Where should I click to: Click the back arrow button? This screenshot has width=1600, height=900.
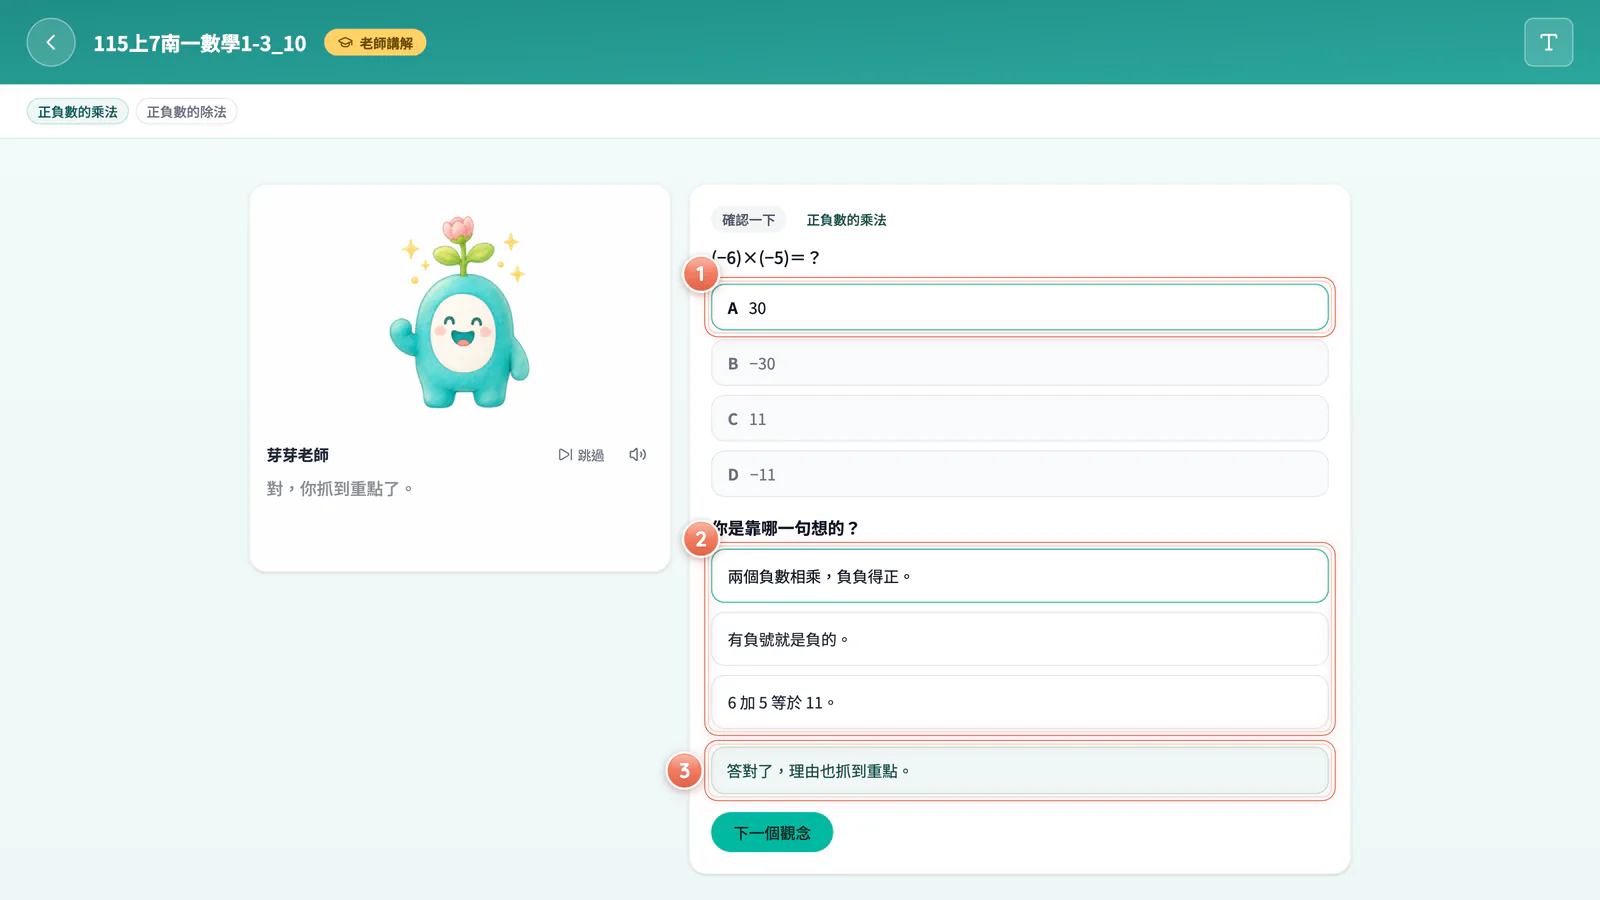coord(51,43)
